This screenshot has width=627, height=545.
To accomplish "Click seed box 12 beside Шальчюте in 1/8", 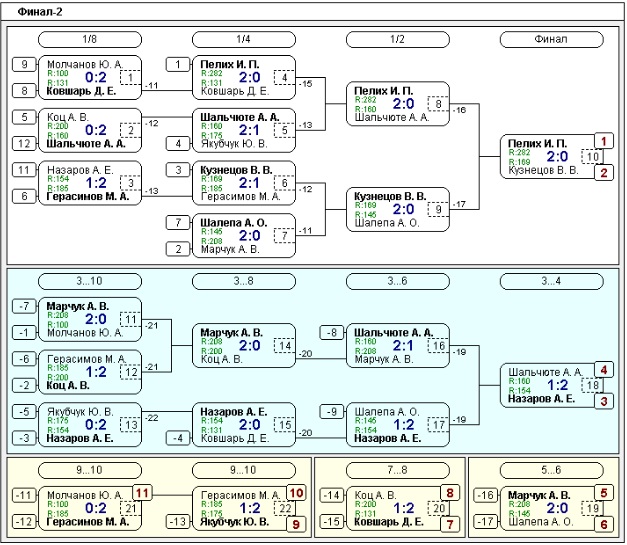I will point(24,144).
